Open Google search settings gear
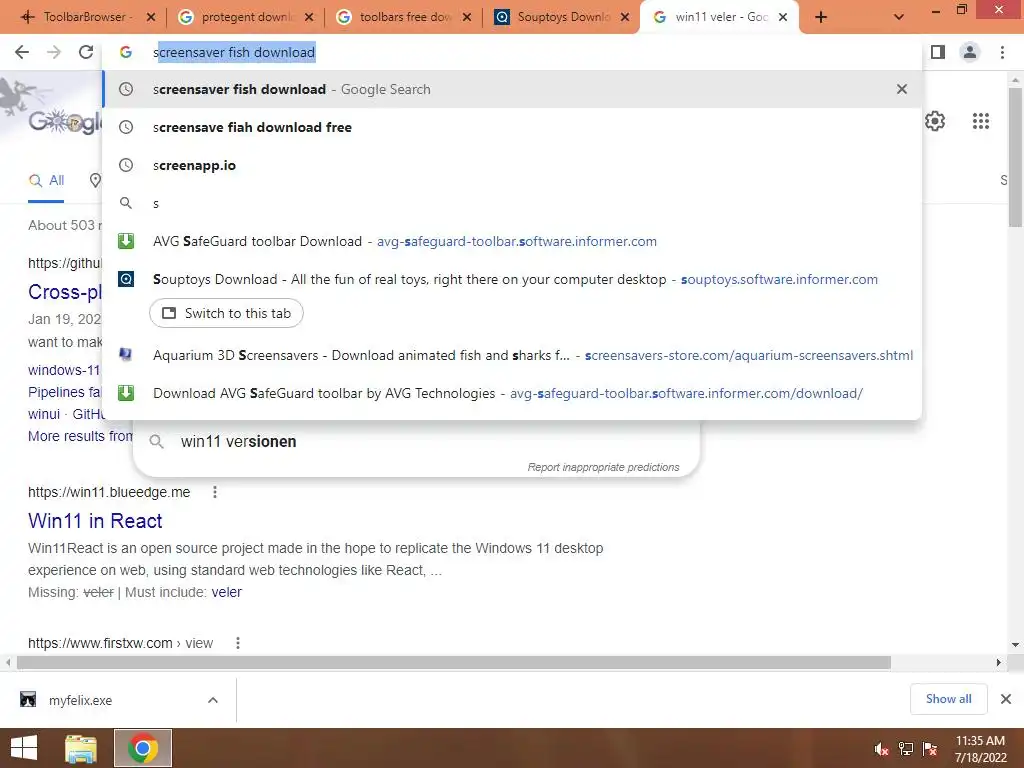The height and width of the screenshot is (768, 1024). (x=935, y=121)
